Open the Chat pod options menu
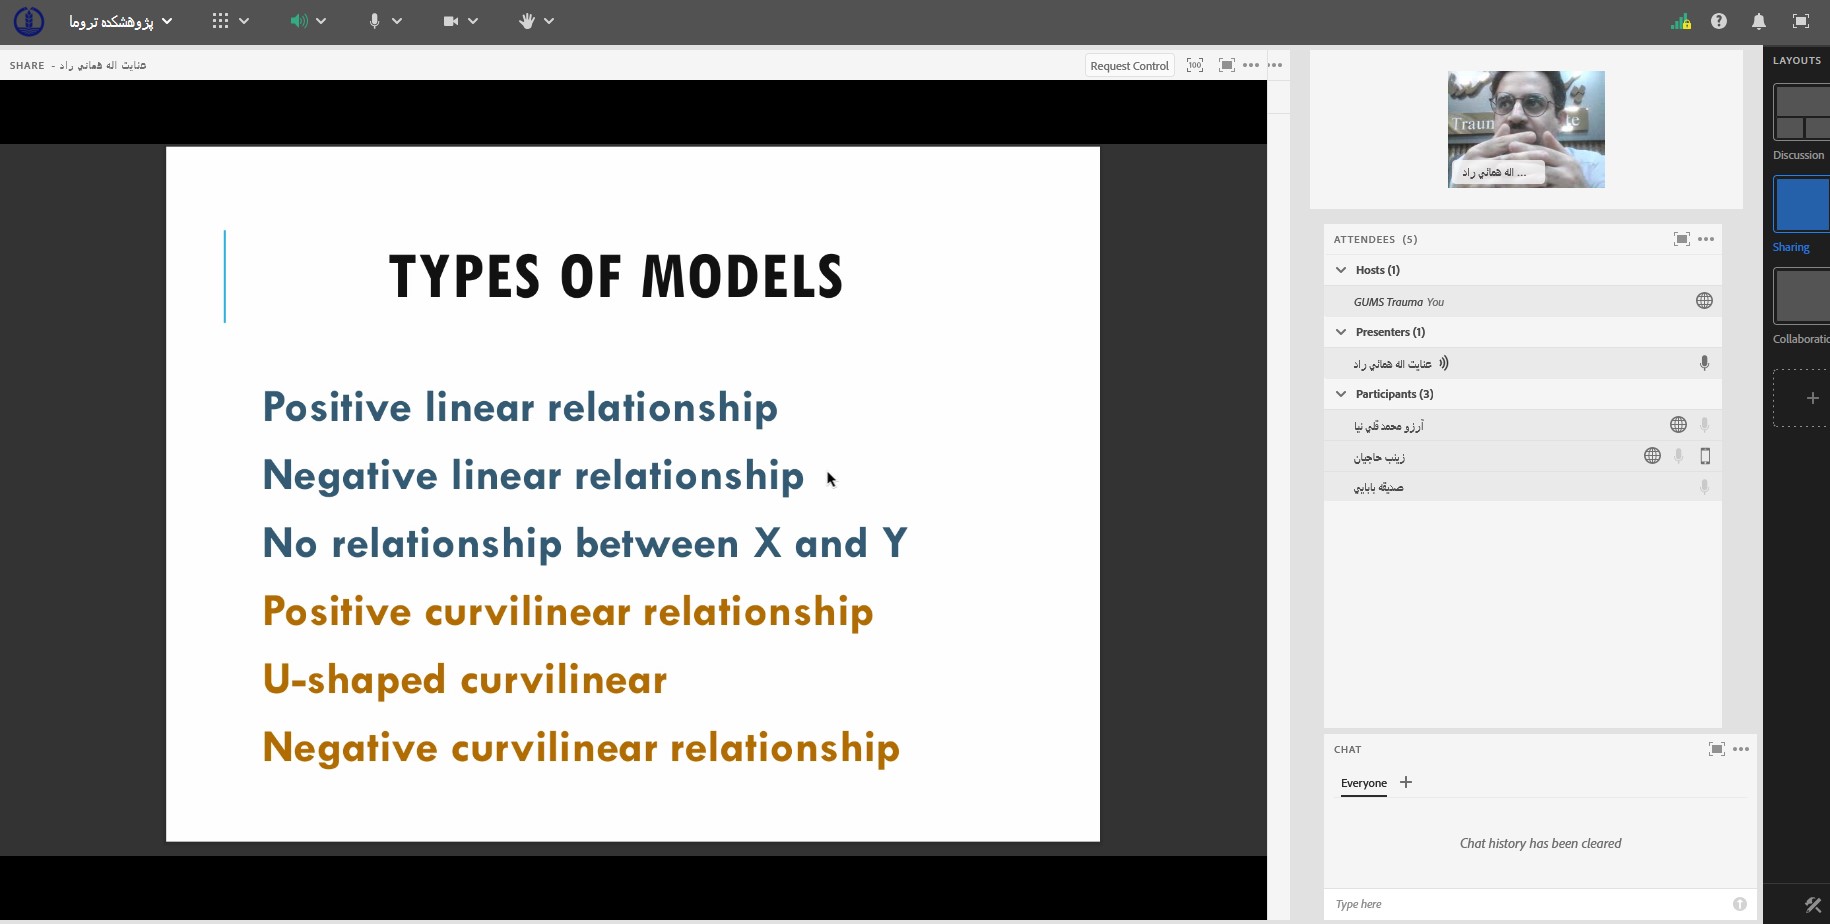Viewport: 1830px width, 924px height. tap(1741, 749)
